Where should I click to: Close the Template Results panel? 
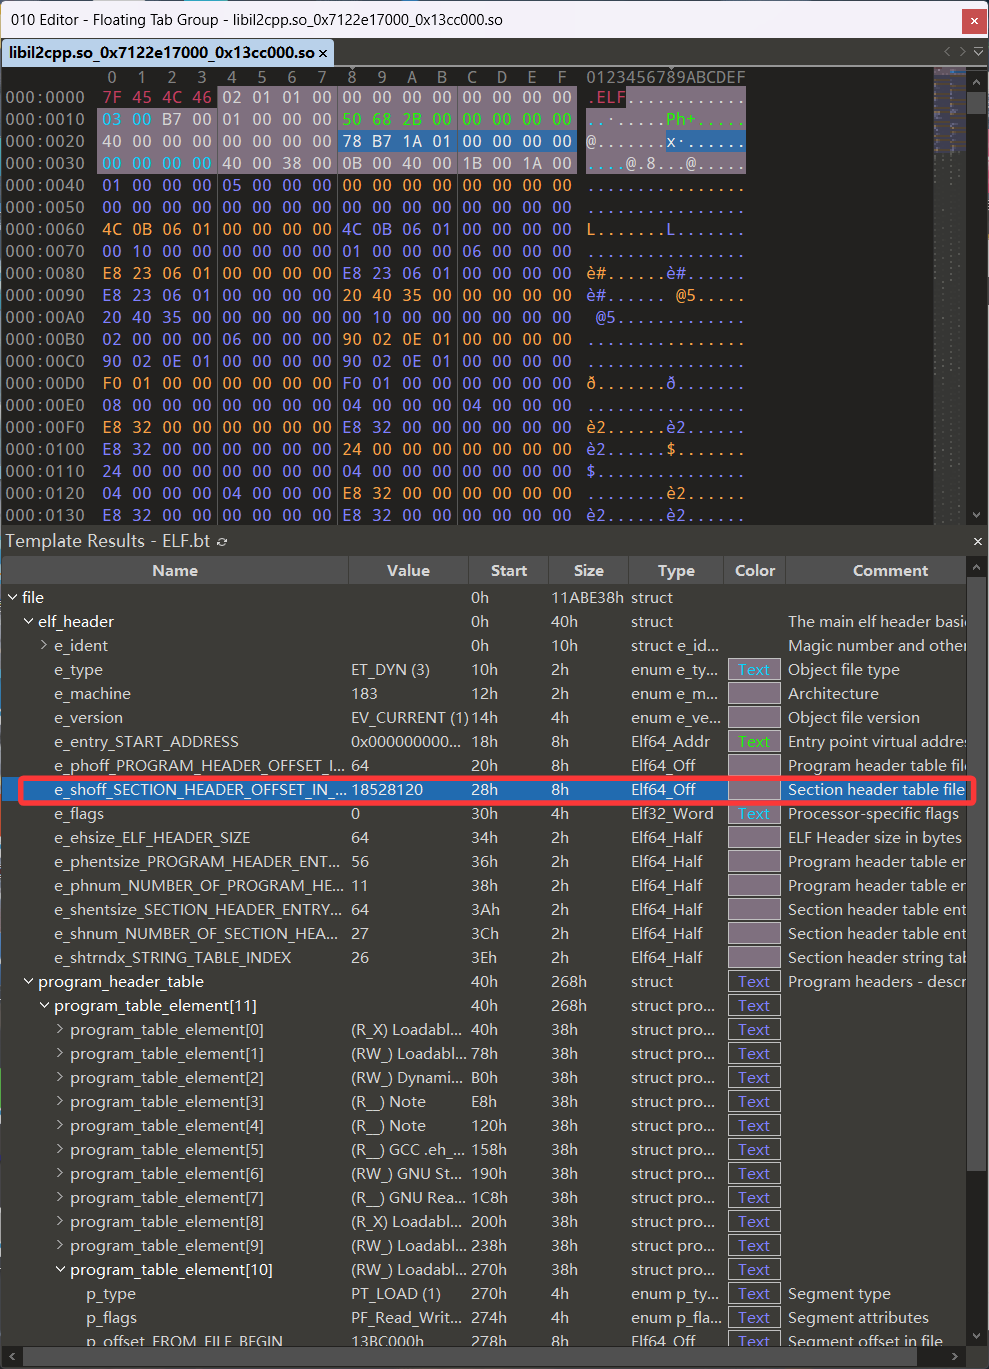977,541
